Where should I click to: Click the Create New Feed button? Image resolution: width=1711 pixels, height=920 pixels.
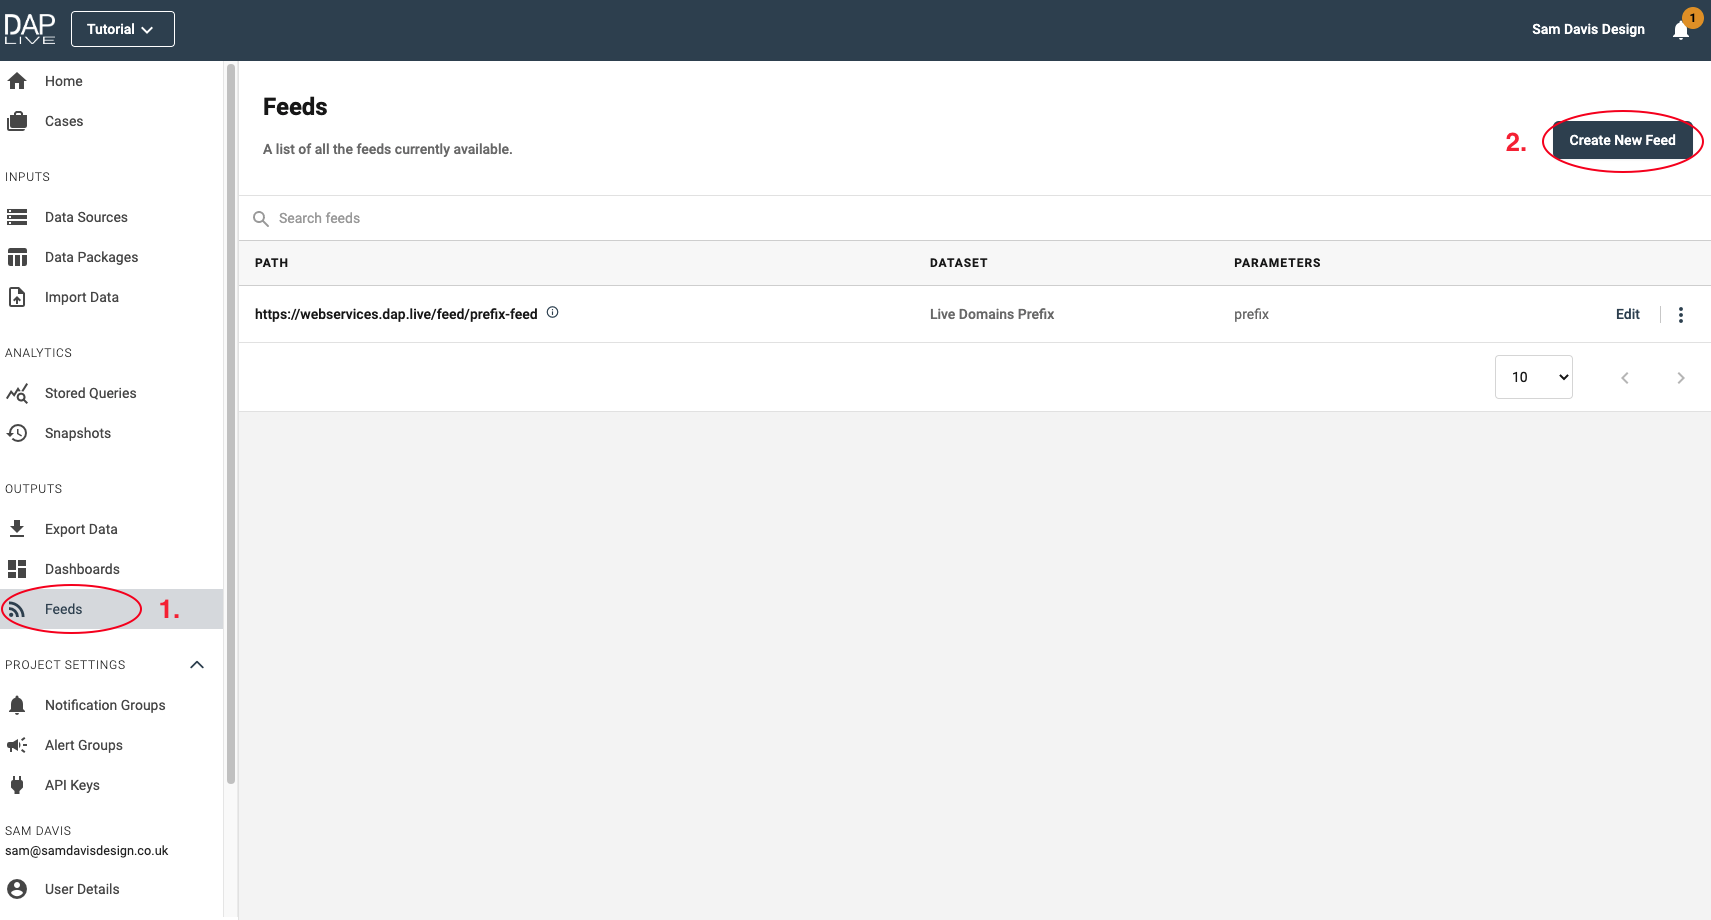tap(1622, 140)
